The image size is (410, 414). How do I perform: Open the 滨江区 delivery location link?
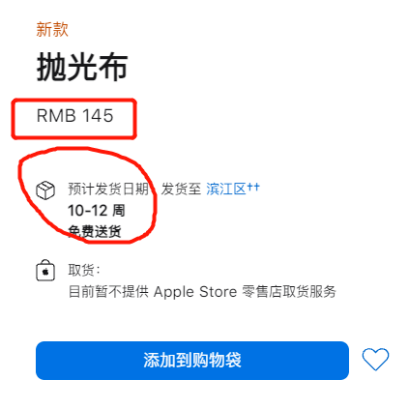pyautogui.click(x=226, y=189)
